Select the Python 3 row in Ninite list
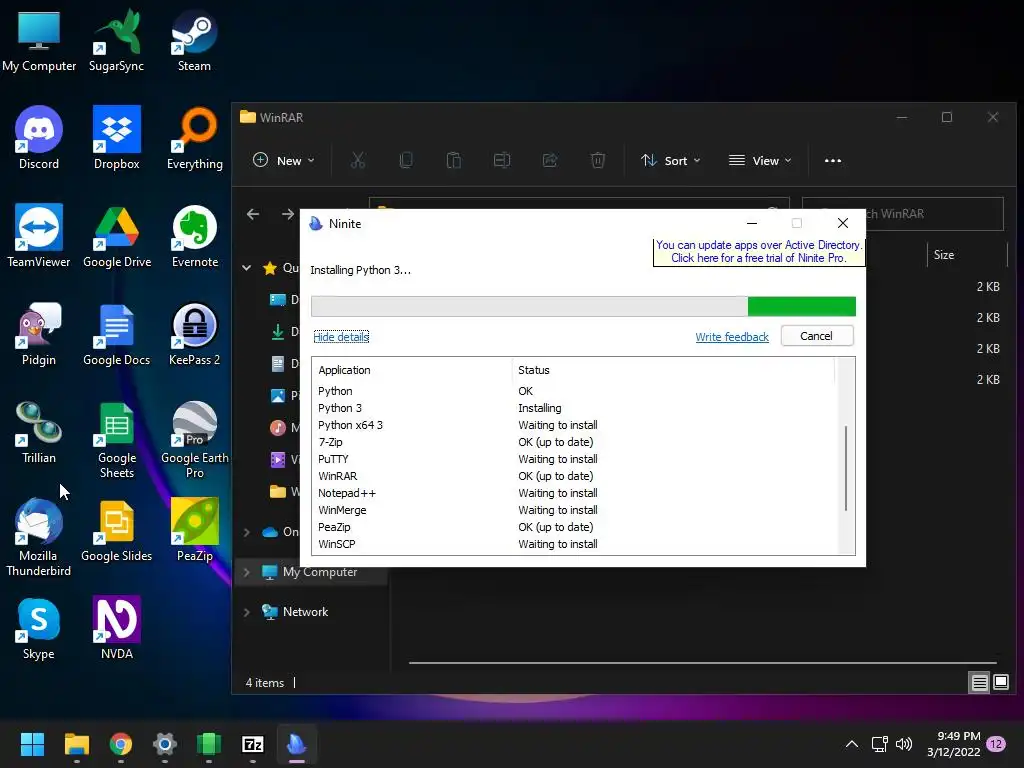 coord(575,408)
